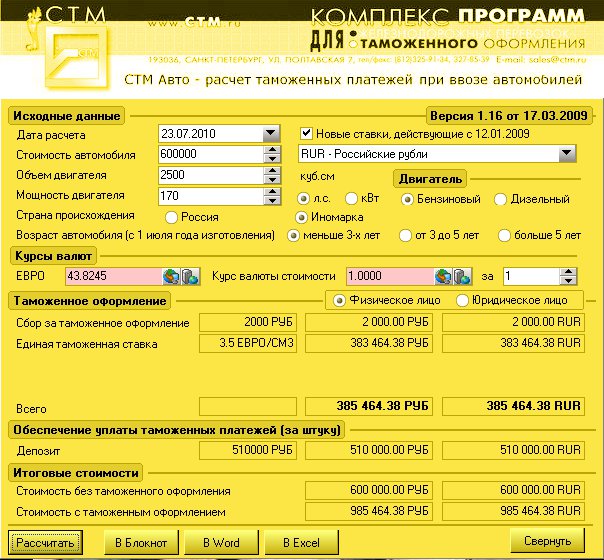Select Иномарка as country of origin
This screenshot has height=560, width=604.
click(301, 217)
